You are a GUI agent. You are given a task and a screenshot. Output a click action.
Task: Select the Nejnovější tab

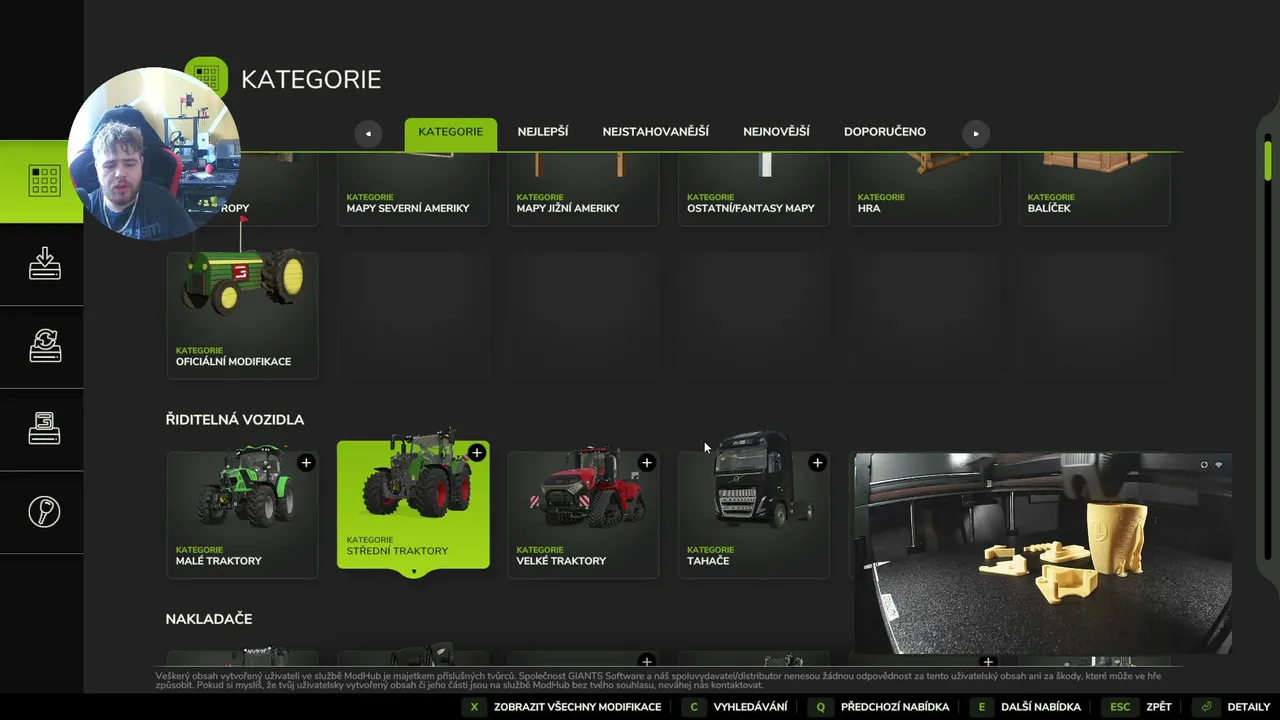pyautogui.click(x=776, y=132)
